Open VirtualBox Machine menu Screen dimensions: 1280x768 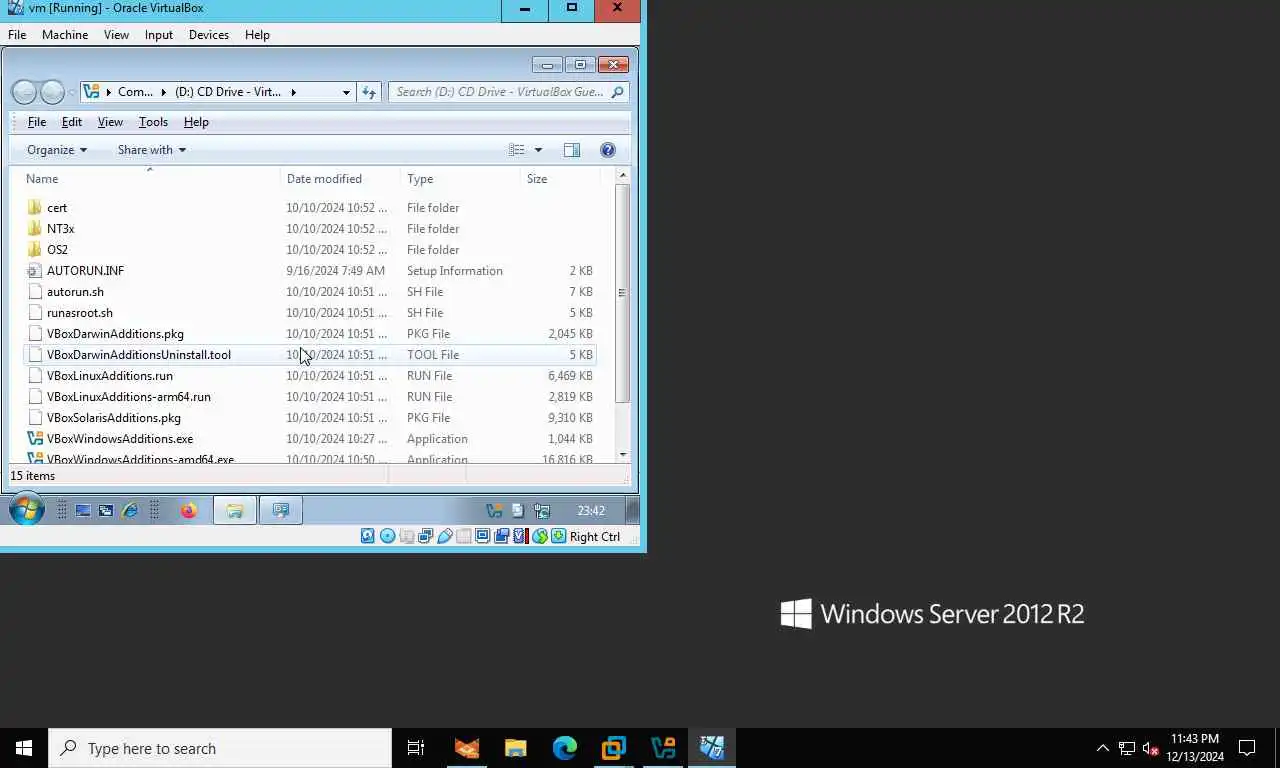click(65, 35)
